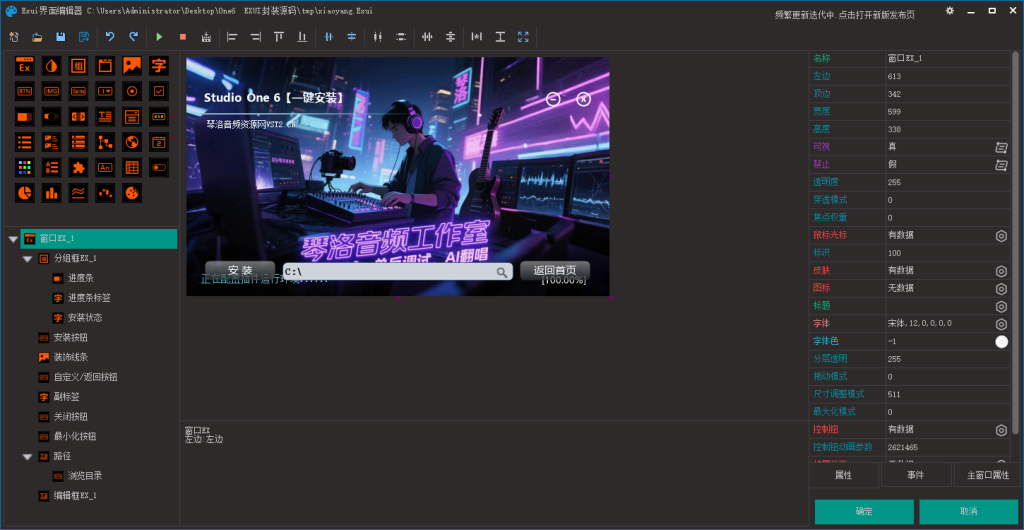Select the checkbox component in palette
This screenshot has width=1024, height=530.
tap(159, 91)
